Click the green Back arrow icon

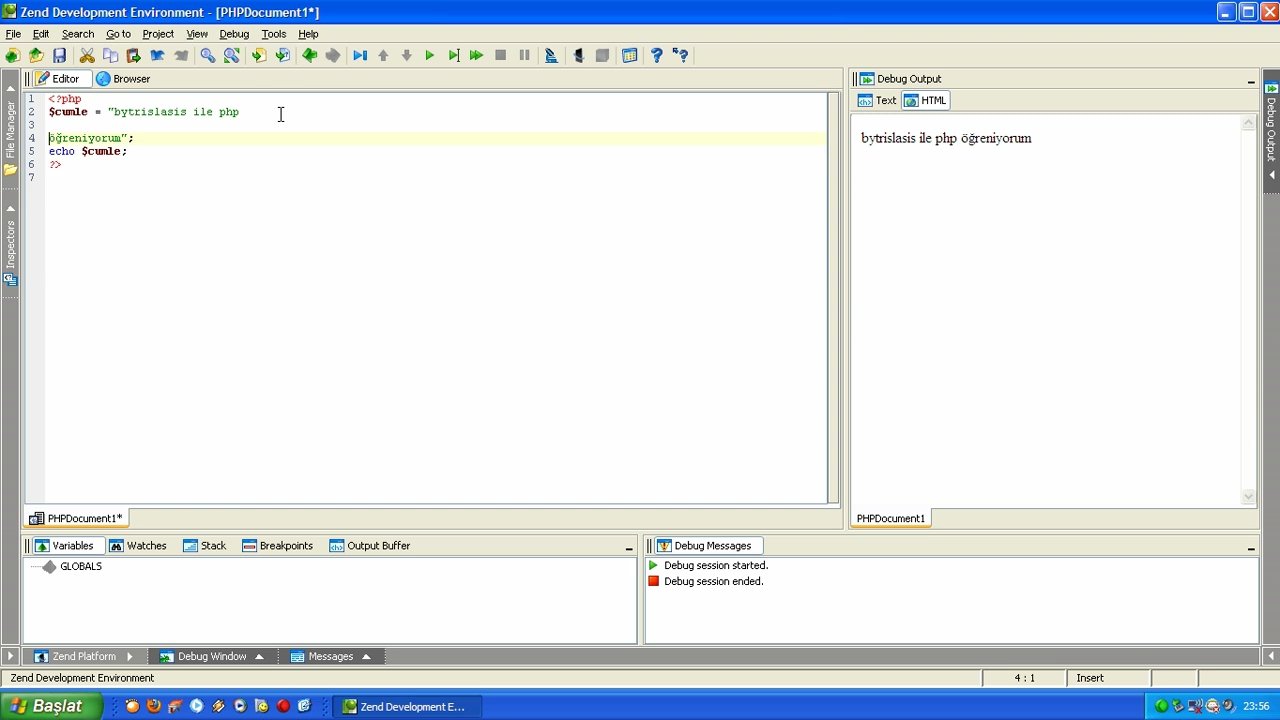point(309,56)
